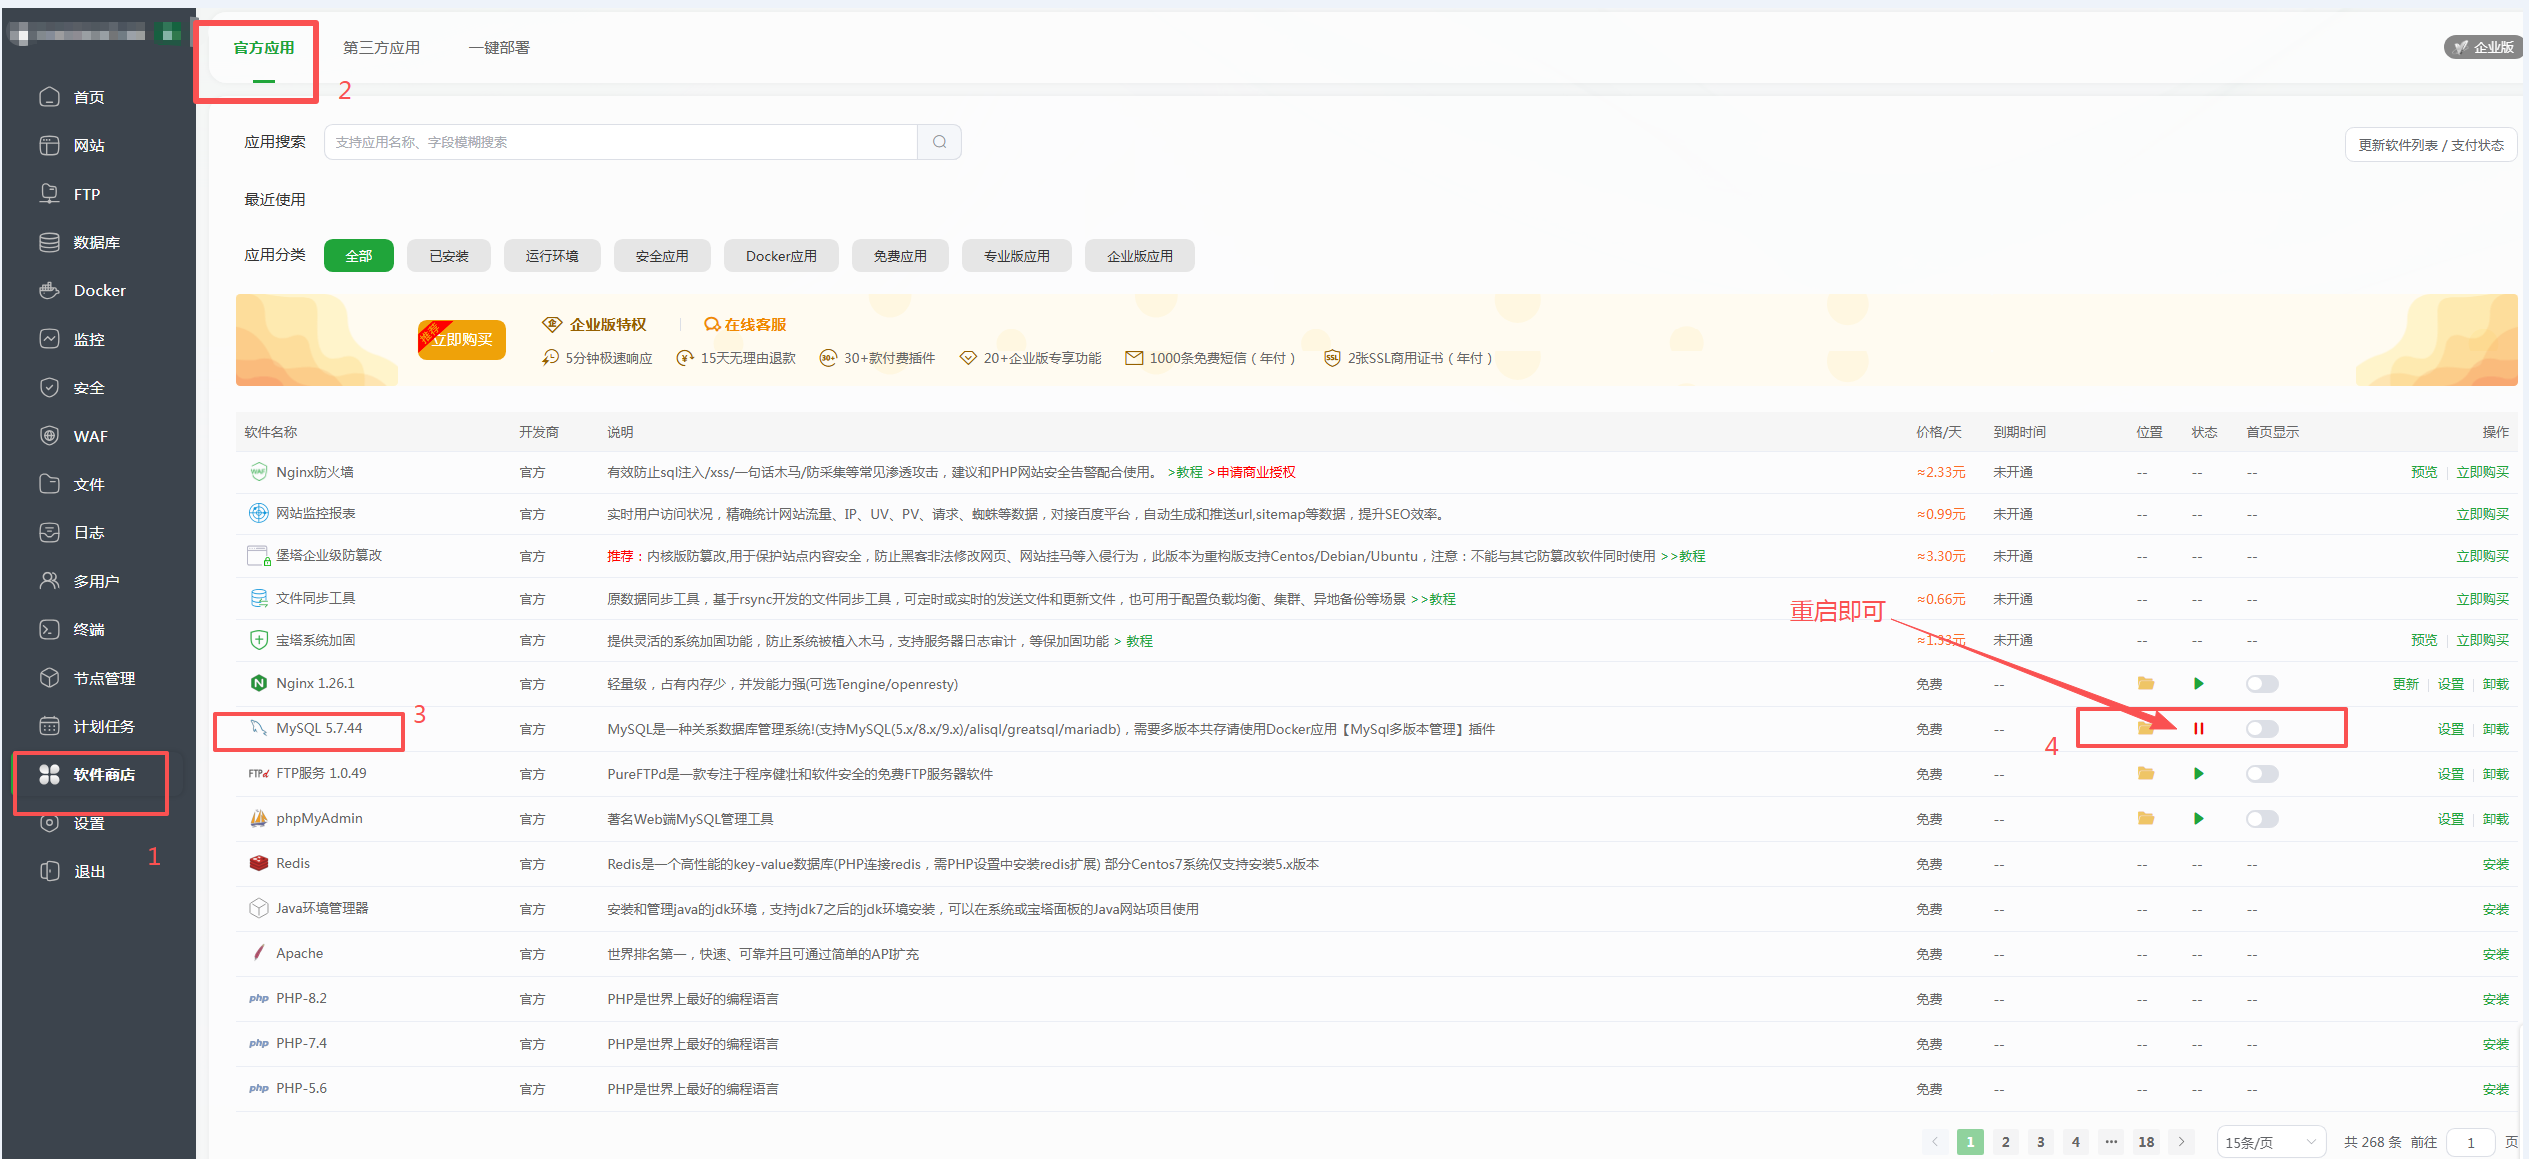The width and height of the screenshot is (2529, 1159).
Task: Go to next page using arrow
Action: tap(2181, 1142)
